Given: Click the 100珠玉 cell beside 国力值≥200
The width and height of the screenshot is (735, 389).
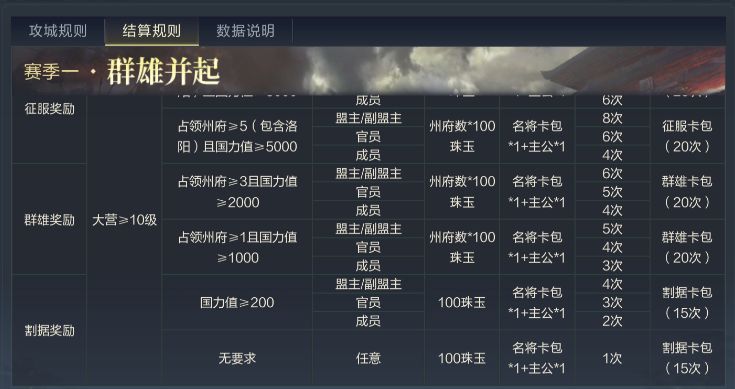Looking at the screenshot, I should pos(462,302).
